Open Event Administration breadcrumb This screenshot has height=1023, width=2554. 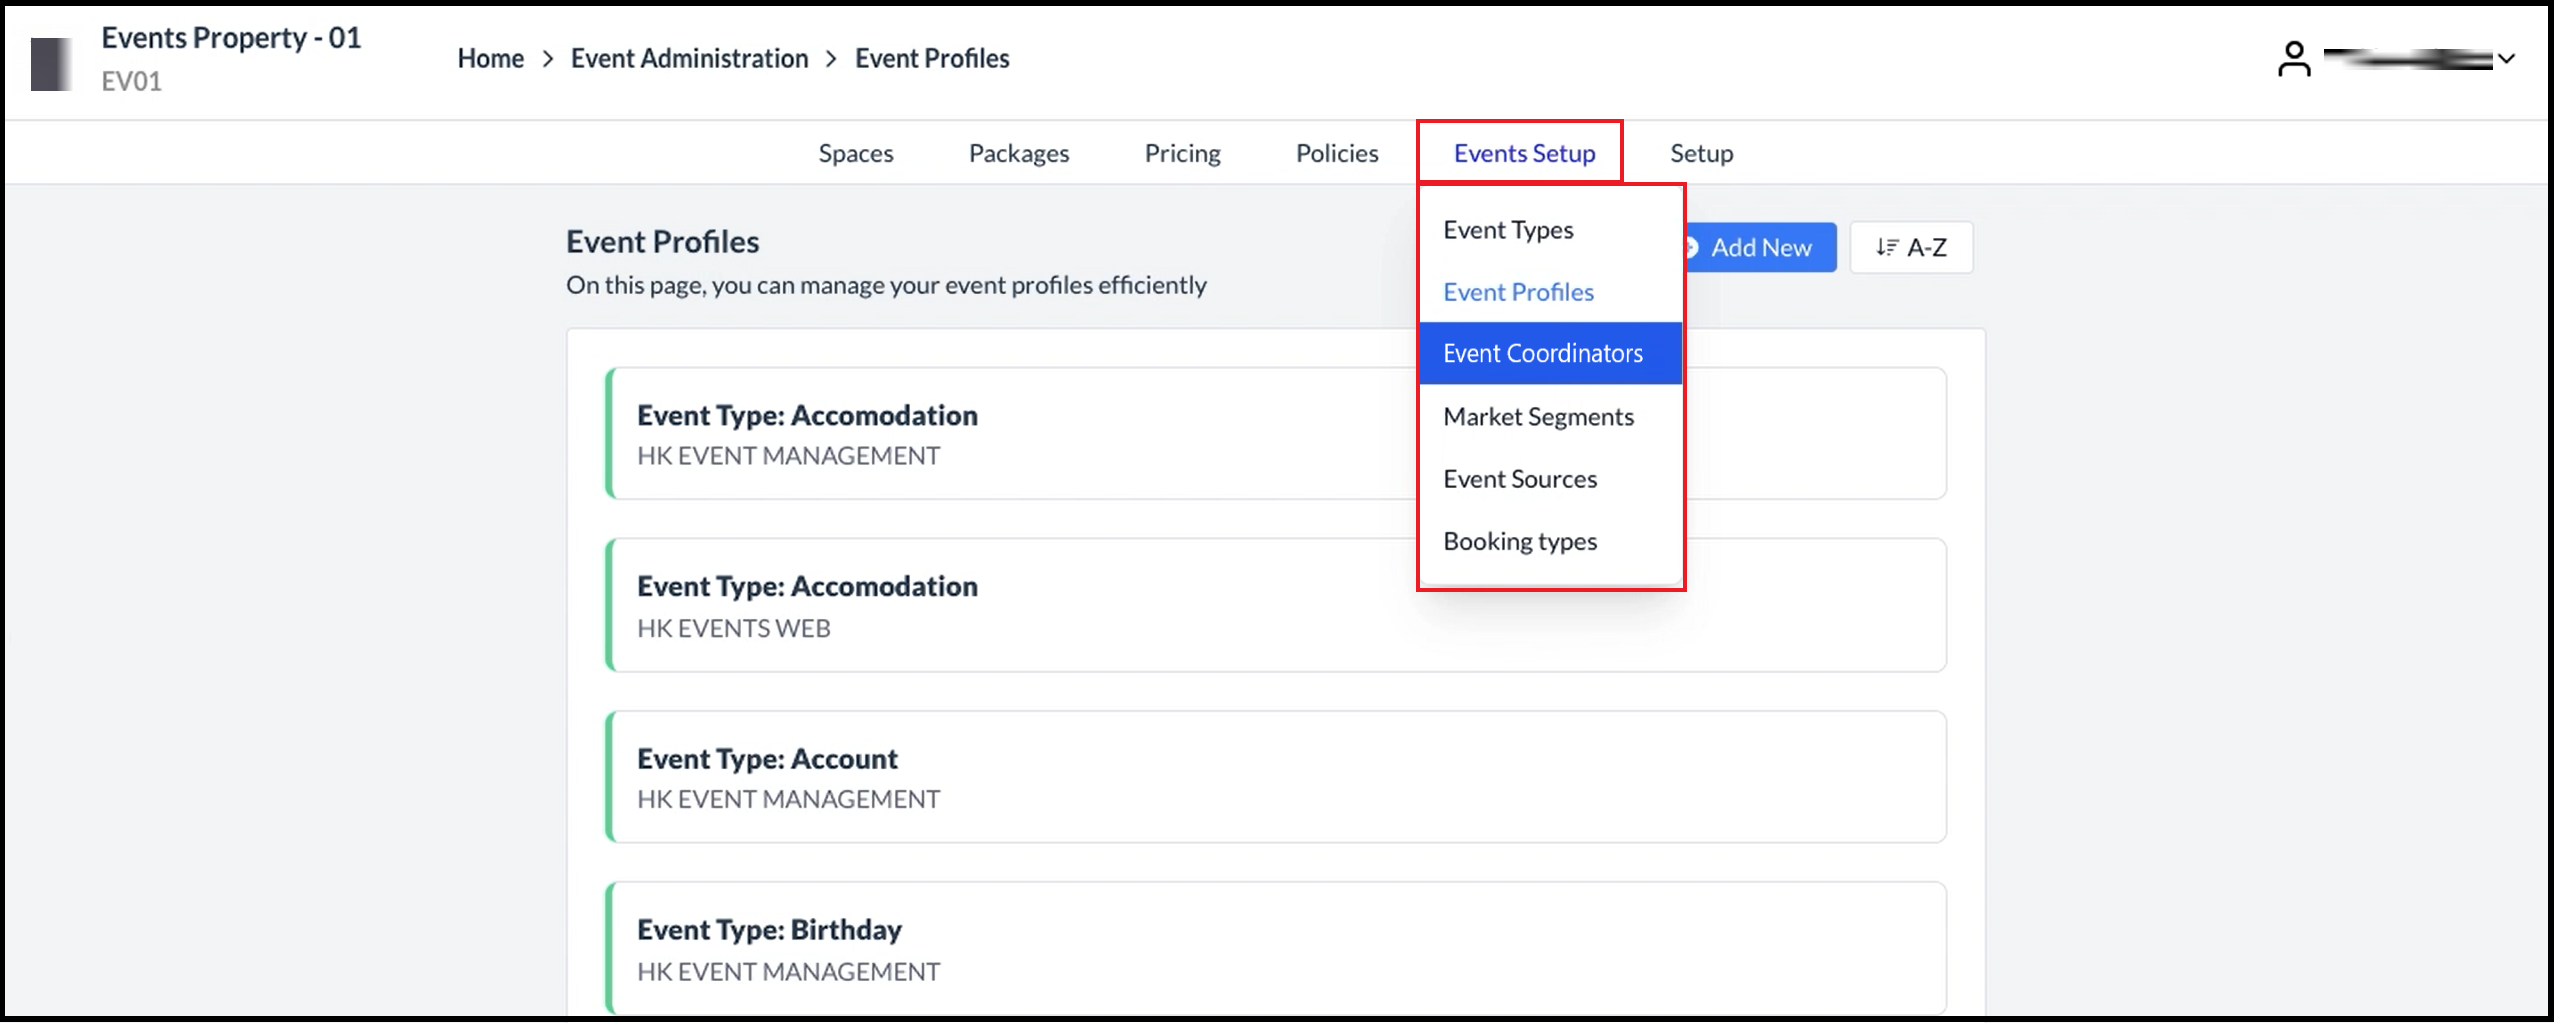pyautogui.click(x=689, y=59)
